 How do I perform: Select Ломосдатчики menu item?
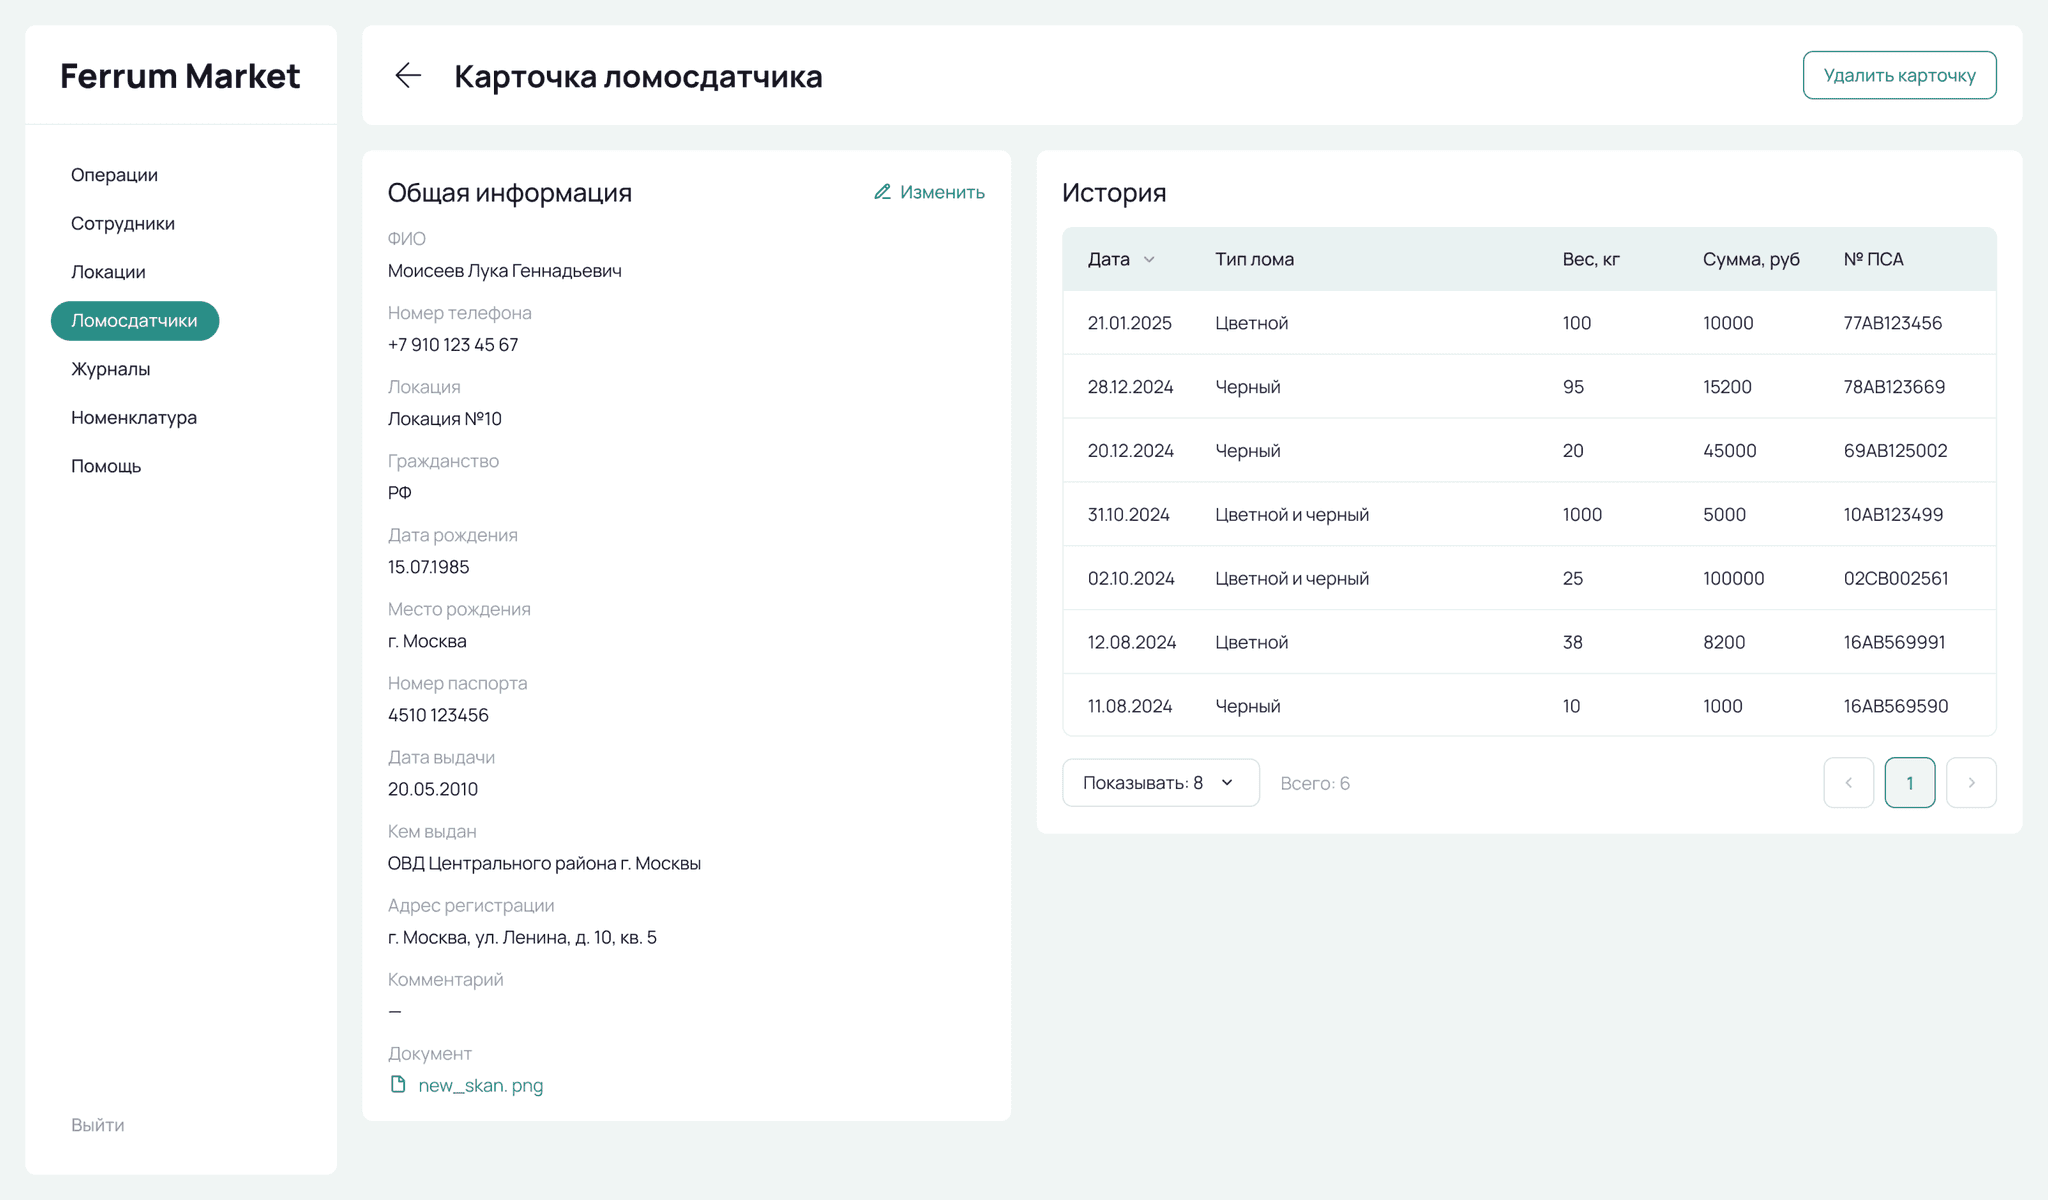pos(134,321)
